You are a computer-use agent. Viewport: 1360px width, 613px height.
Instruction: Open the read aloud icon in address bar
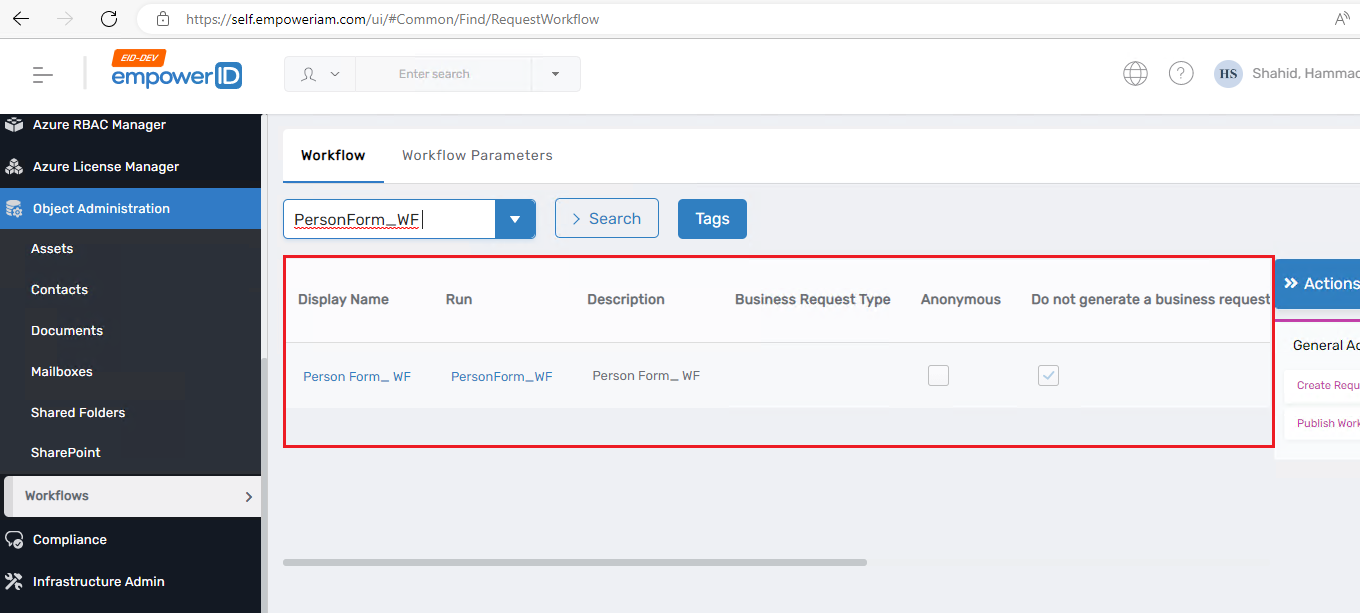tap(1342, 19)
